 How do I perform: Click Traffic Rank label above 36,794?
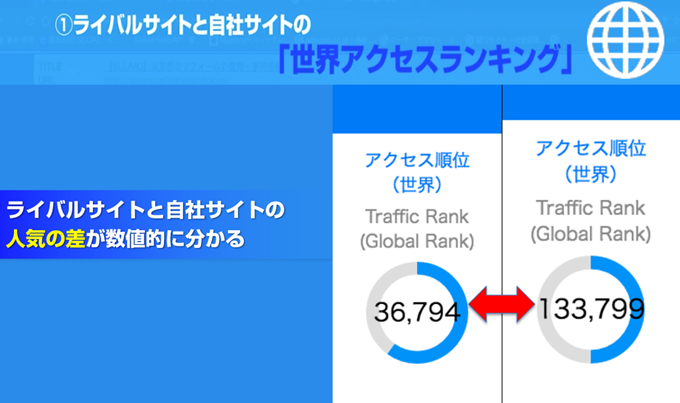click(417, 216)
